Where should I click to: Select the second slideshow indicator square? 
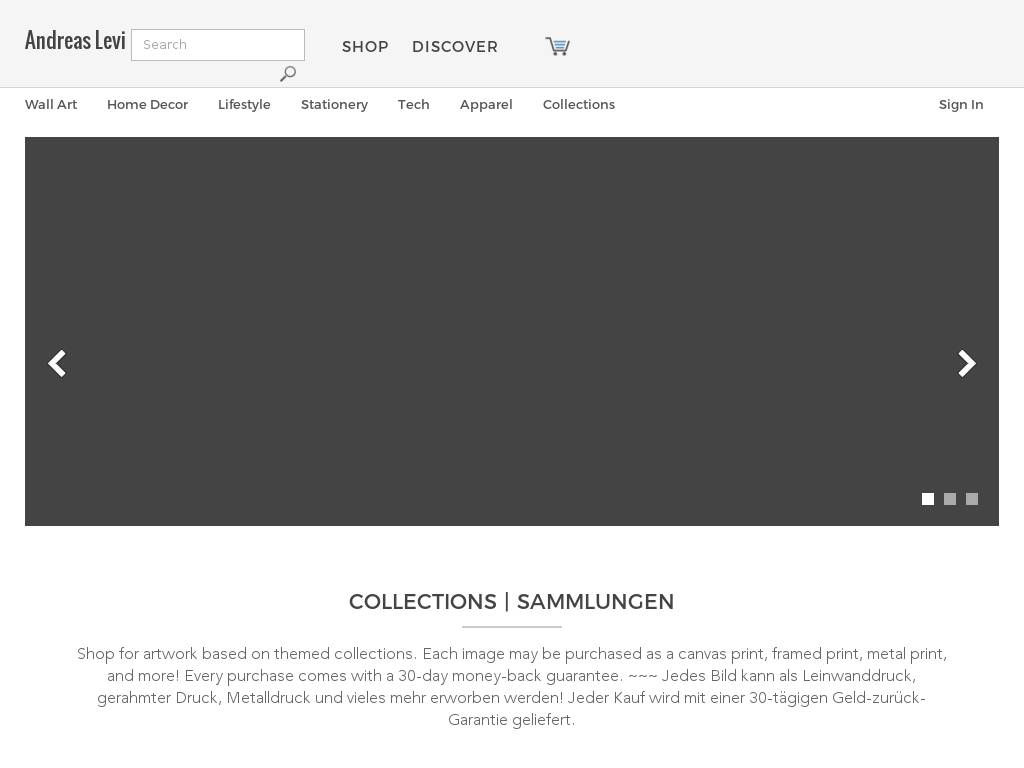tap(950, 499)
